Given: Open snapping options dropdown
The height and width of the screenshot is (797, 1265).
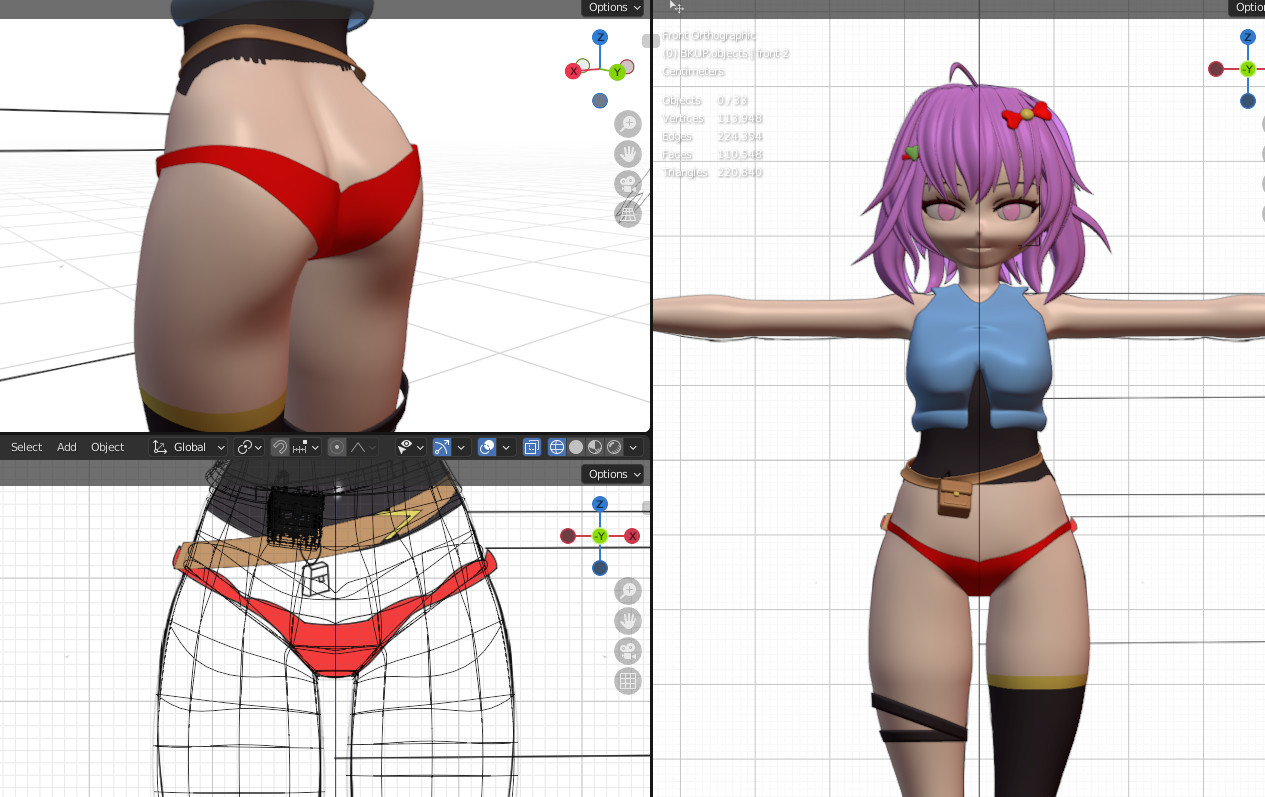Looking at the screenshot, I should [x=306, y=447].
